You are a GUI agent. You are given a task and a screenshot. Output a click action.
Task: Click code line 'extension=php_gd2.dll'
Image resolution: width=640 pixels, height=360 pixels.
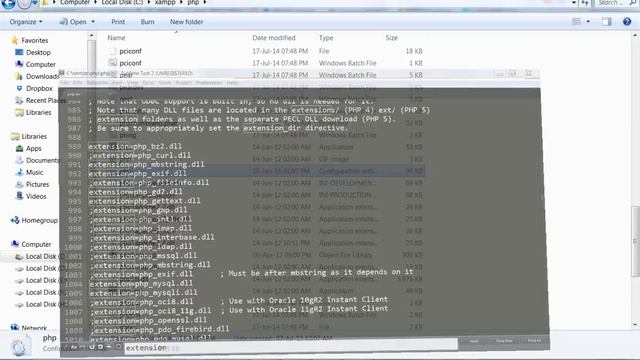(x=136, y=192)
